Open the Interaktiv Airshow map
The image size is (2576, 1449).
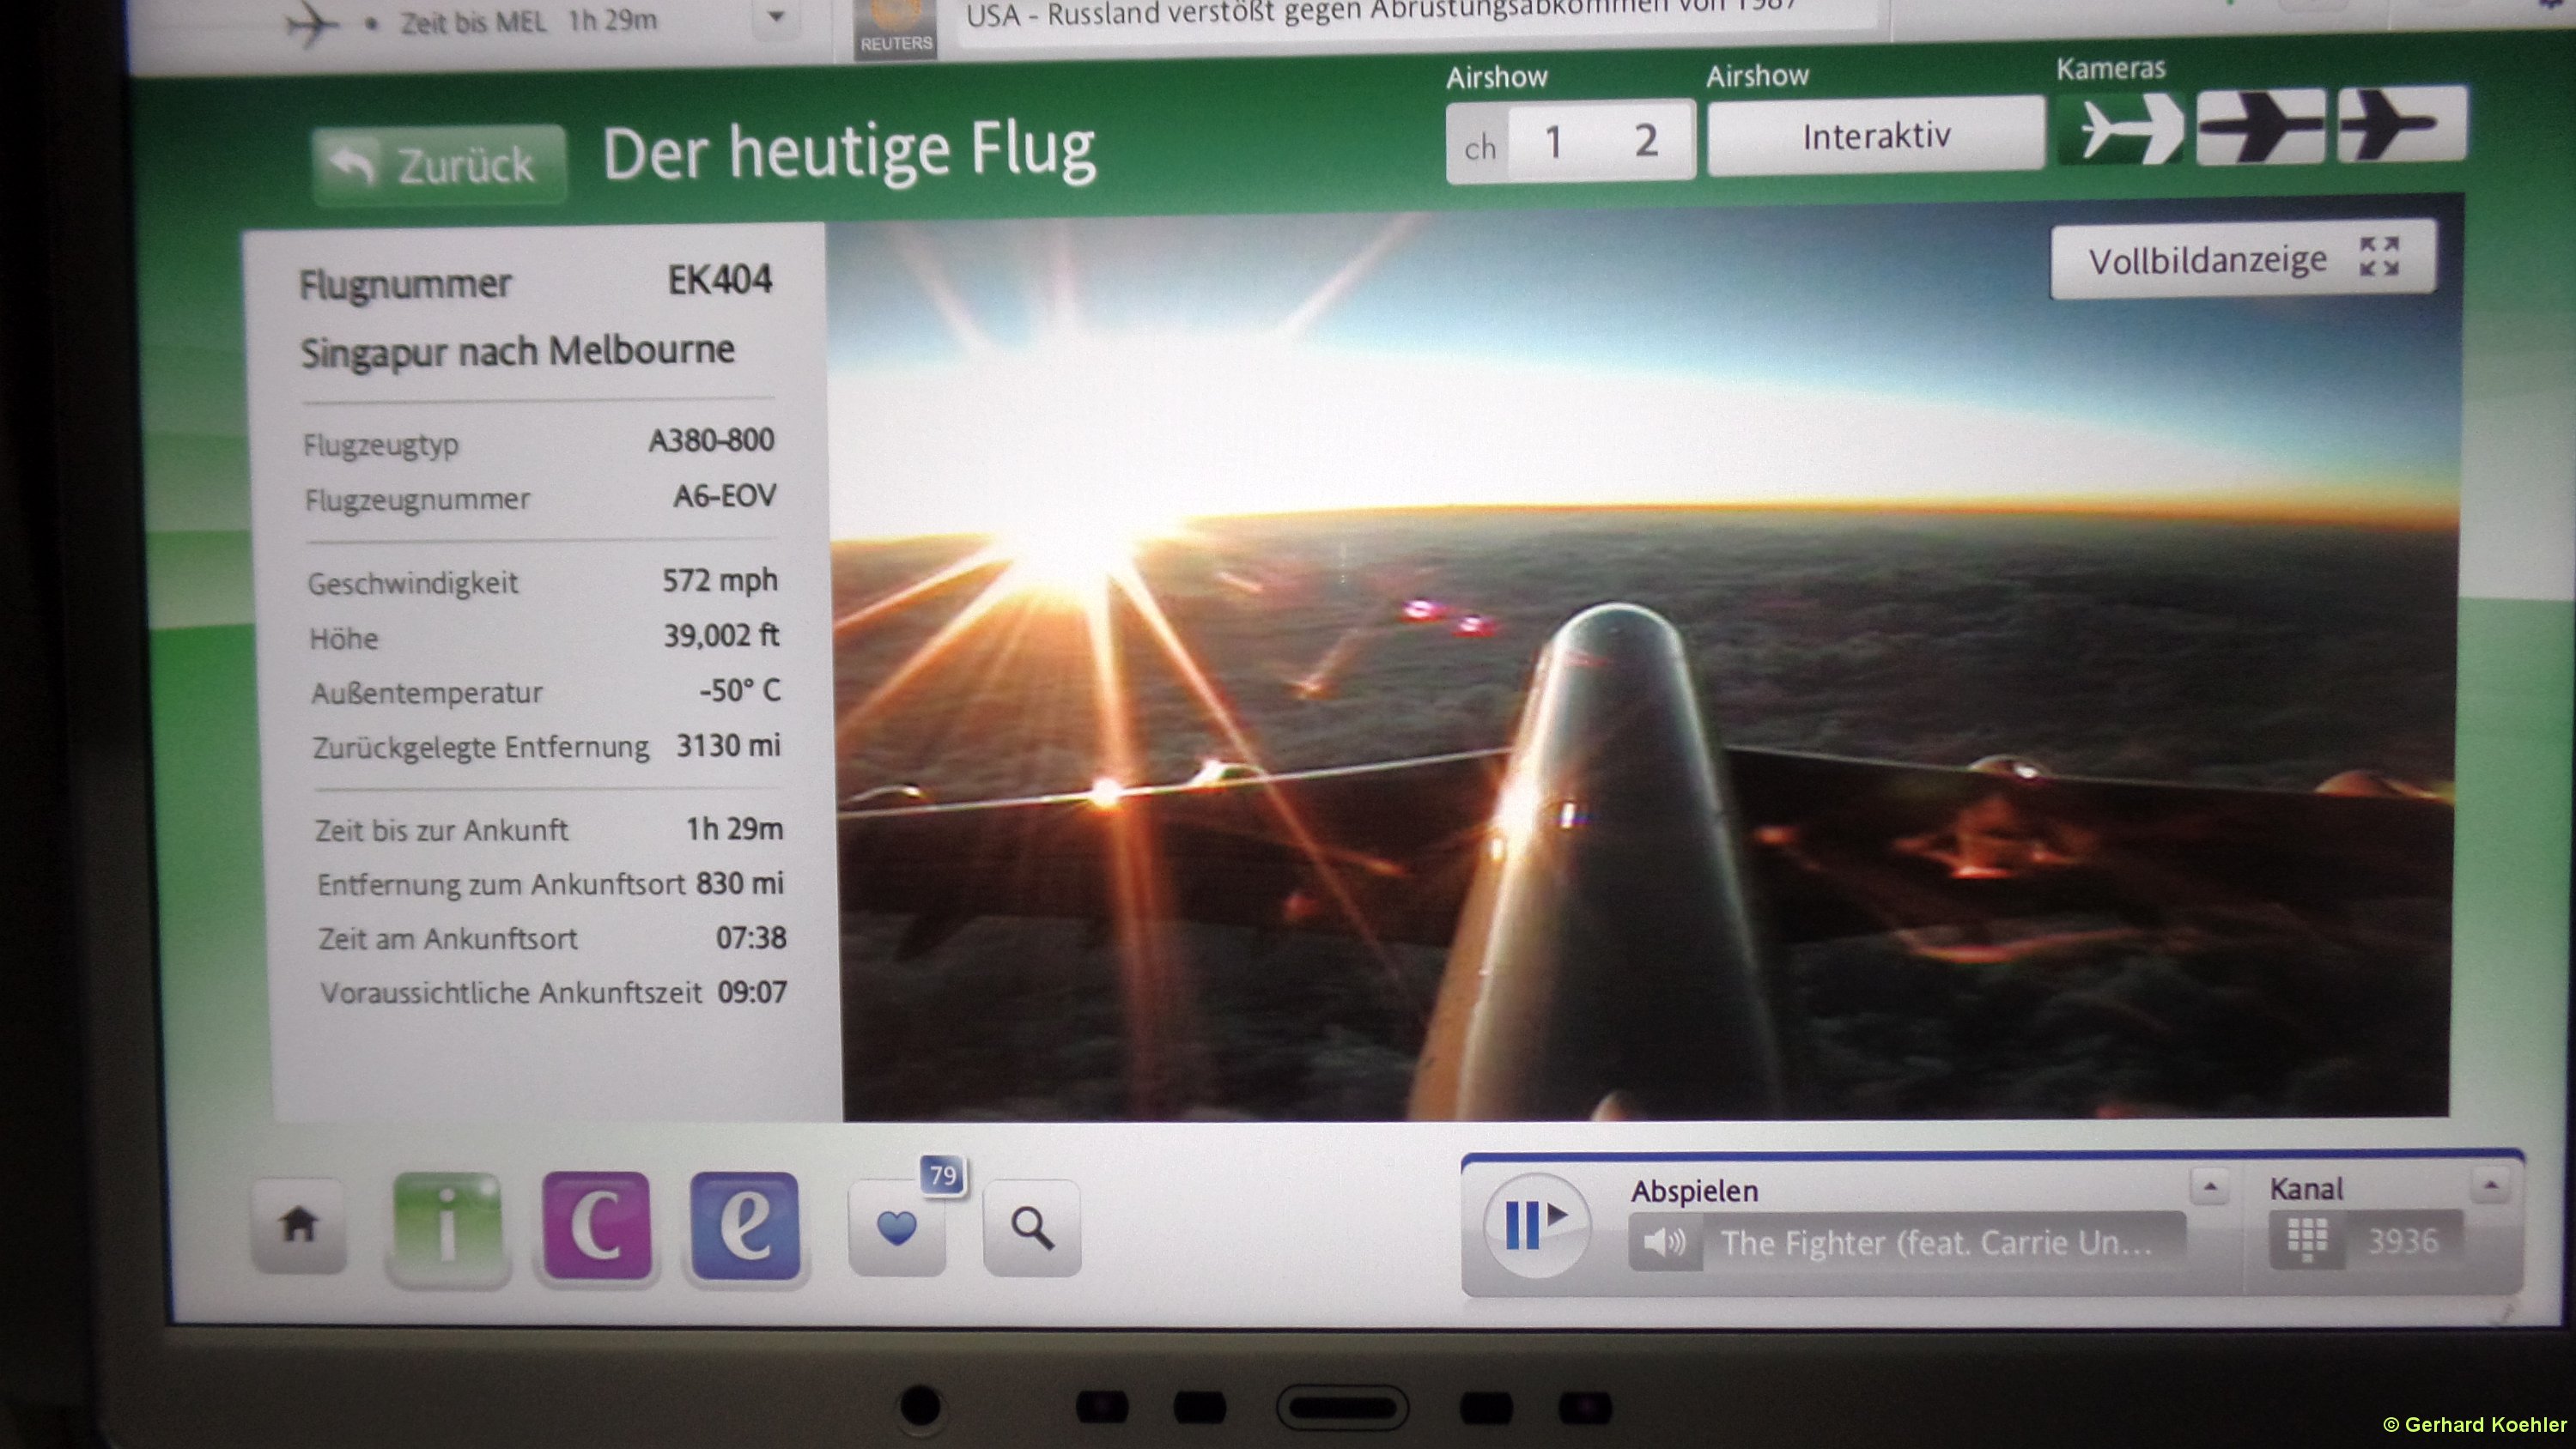1875,136
